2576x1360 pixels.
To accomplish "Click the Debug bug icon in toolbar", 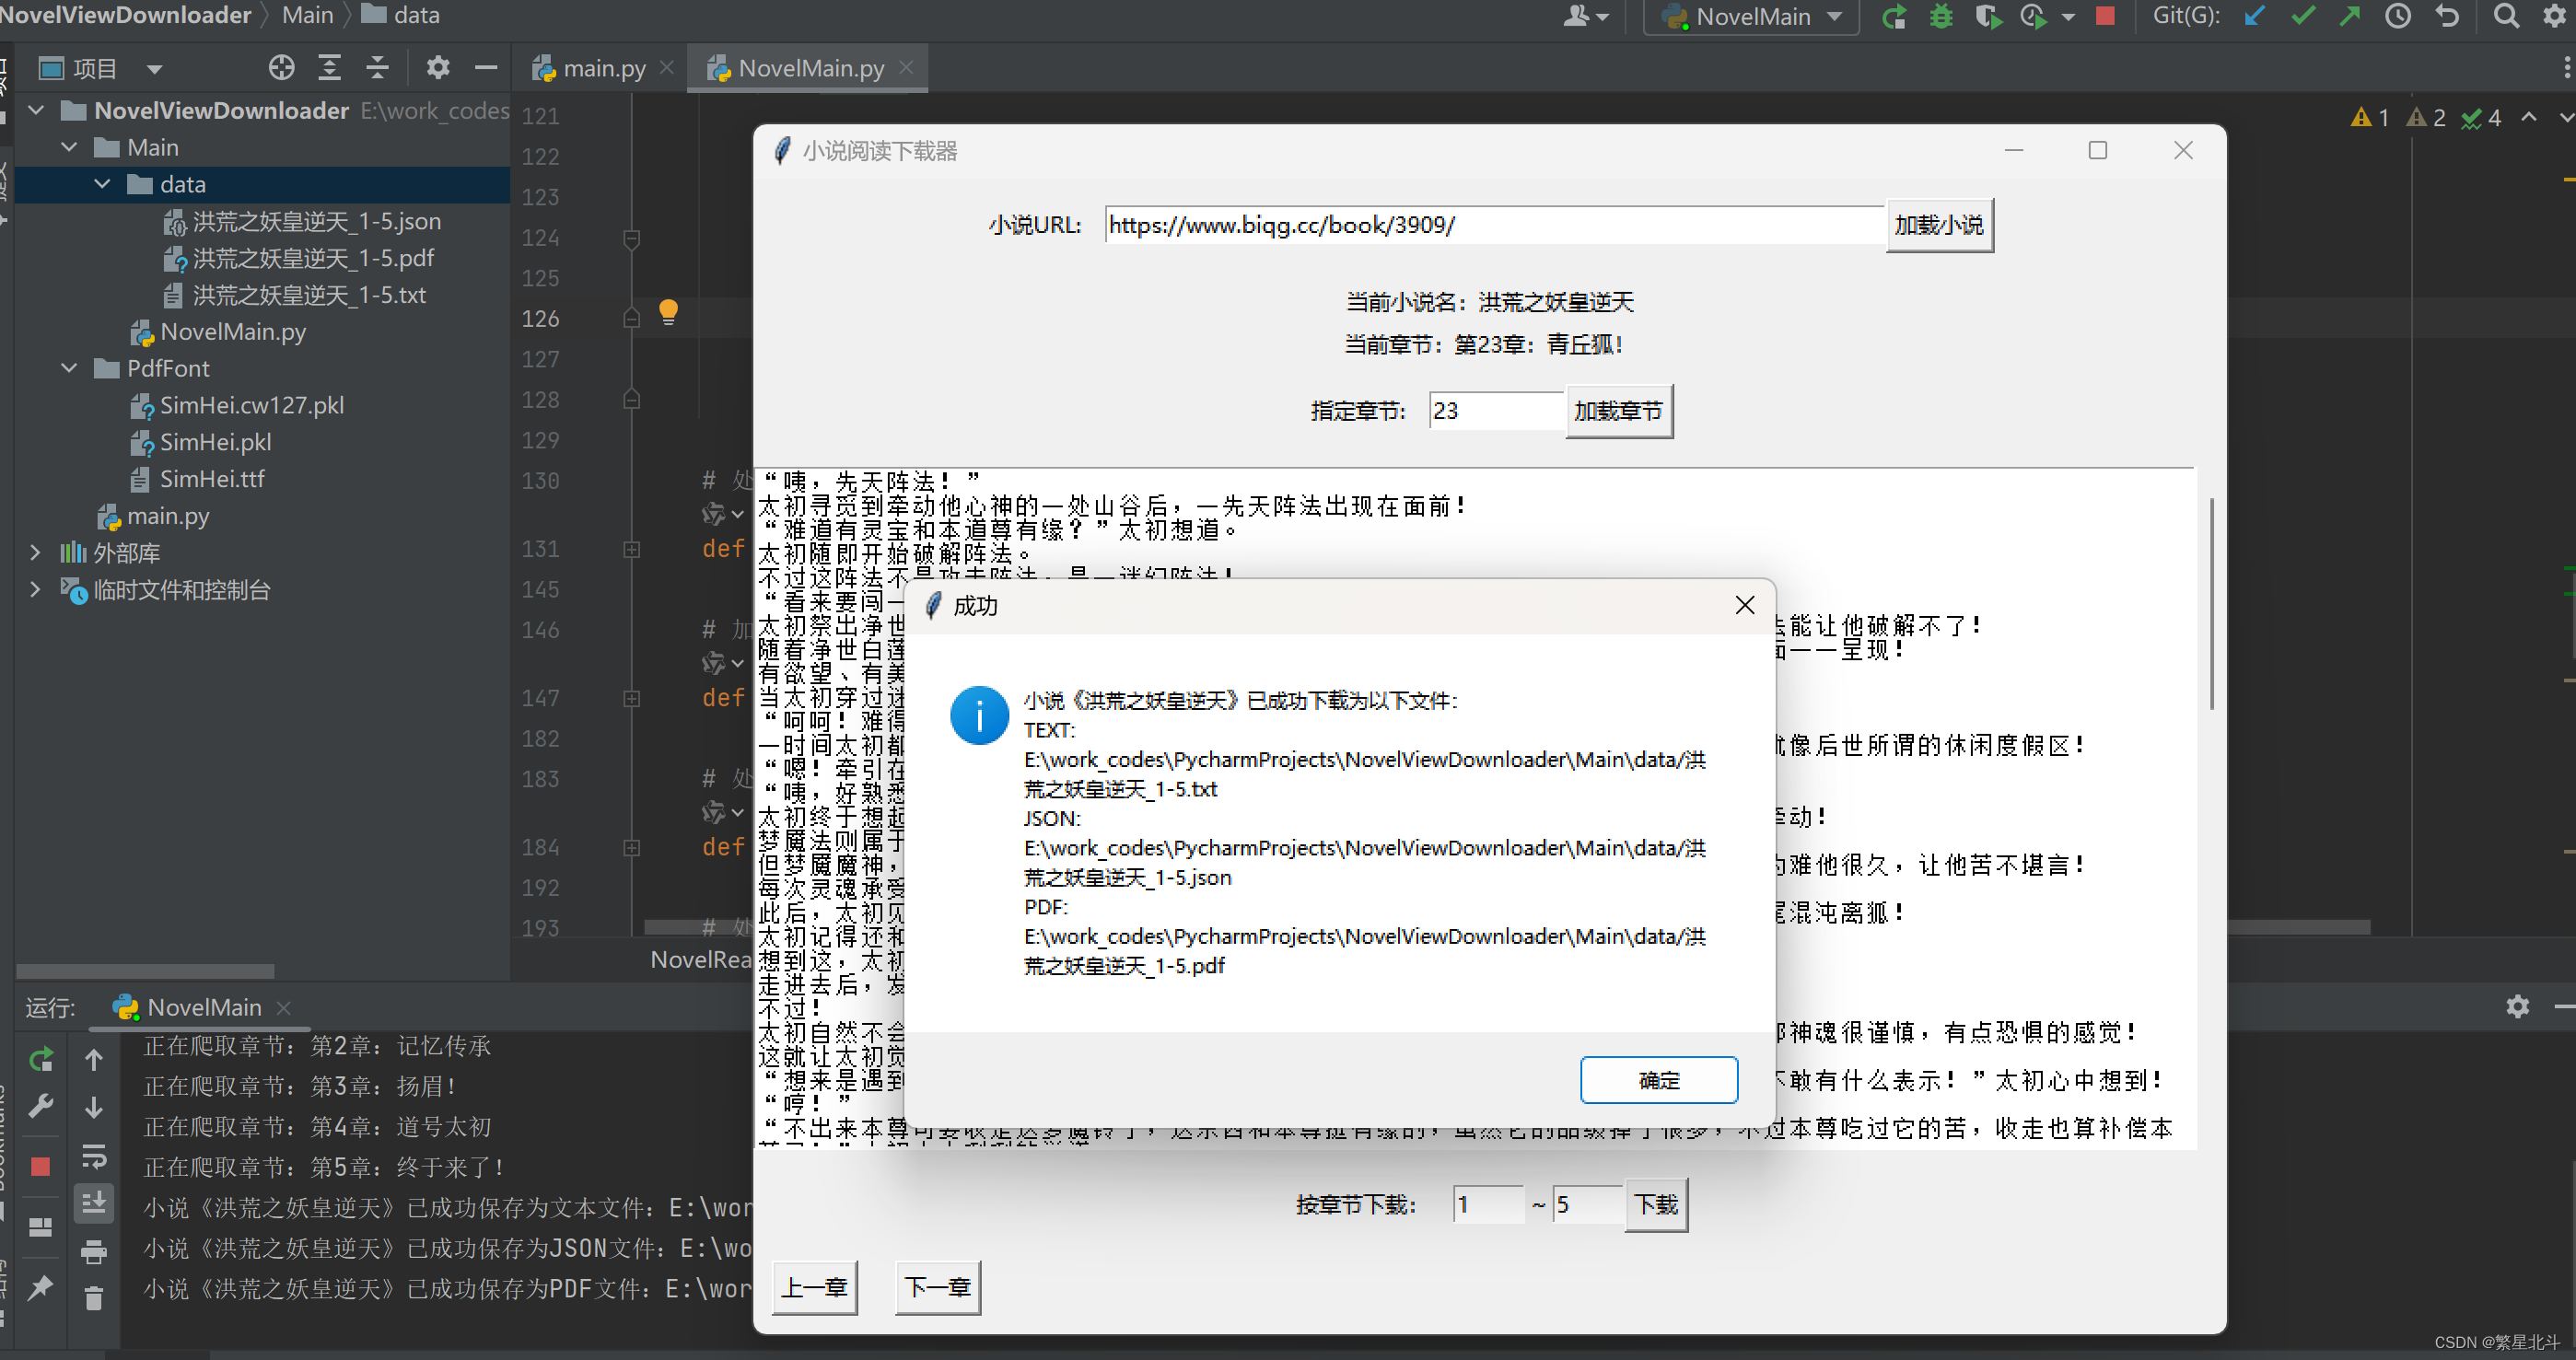I will (x=1941, y=16).
